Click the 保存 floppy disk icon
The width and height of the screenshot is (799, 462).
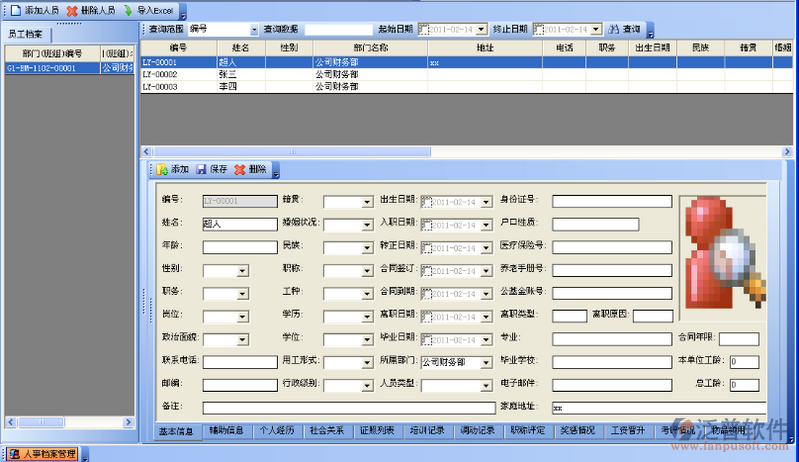click(201, 169)
